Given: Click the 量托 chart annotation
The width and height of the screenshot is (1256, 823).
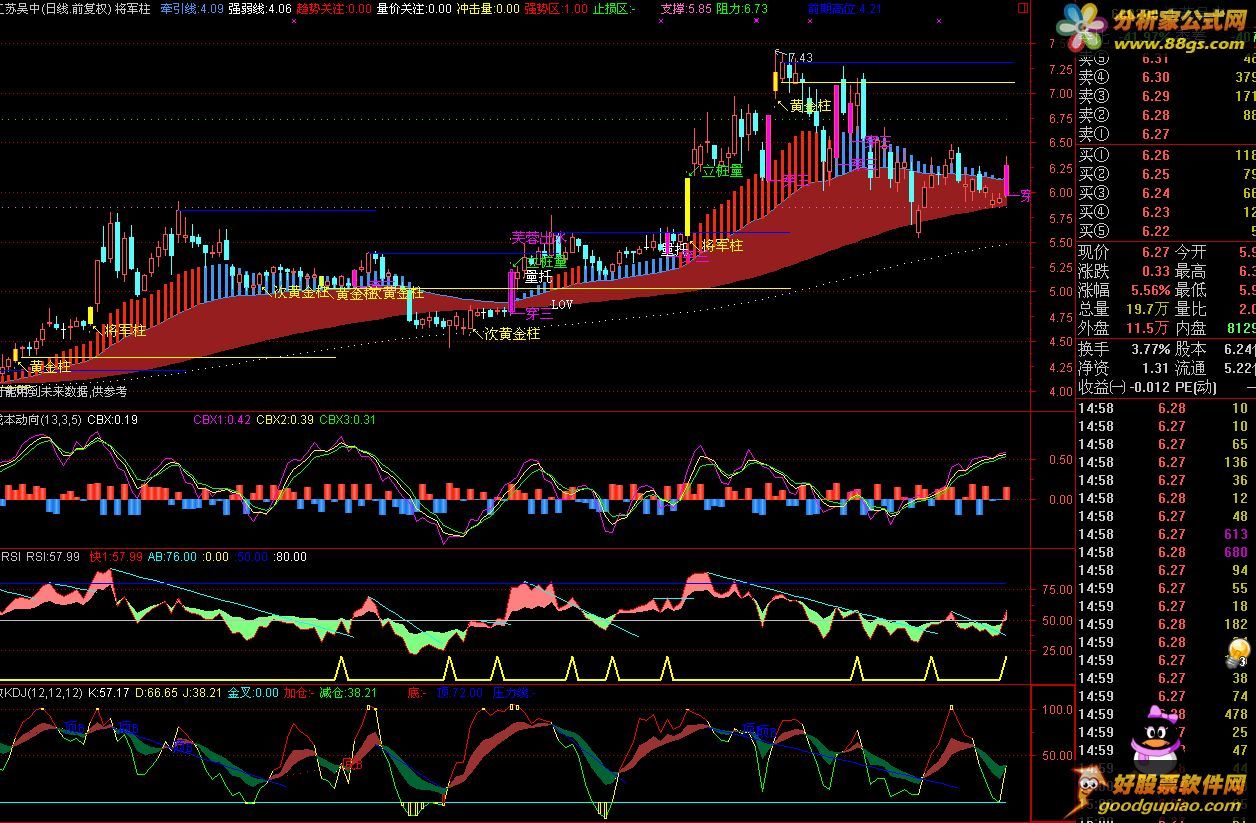Looking at the screenshot, I should pos(538,276).
